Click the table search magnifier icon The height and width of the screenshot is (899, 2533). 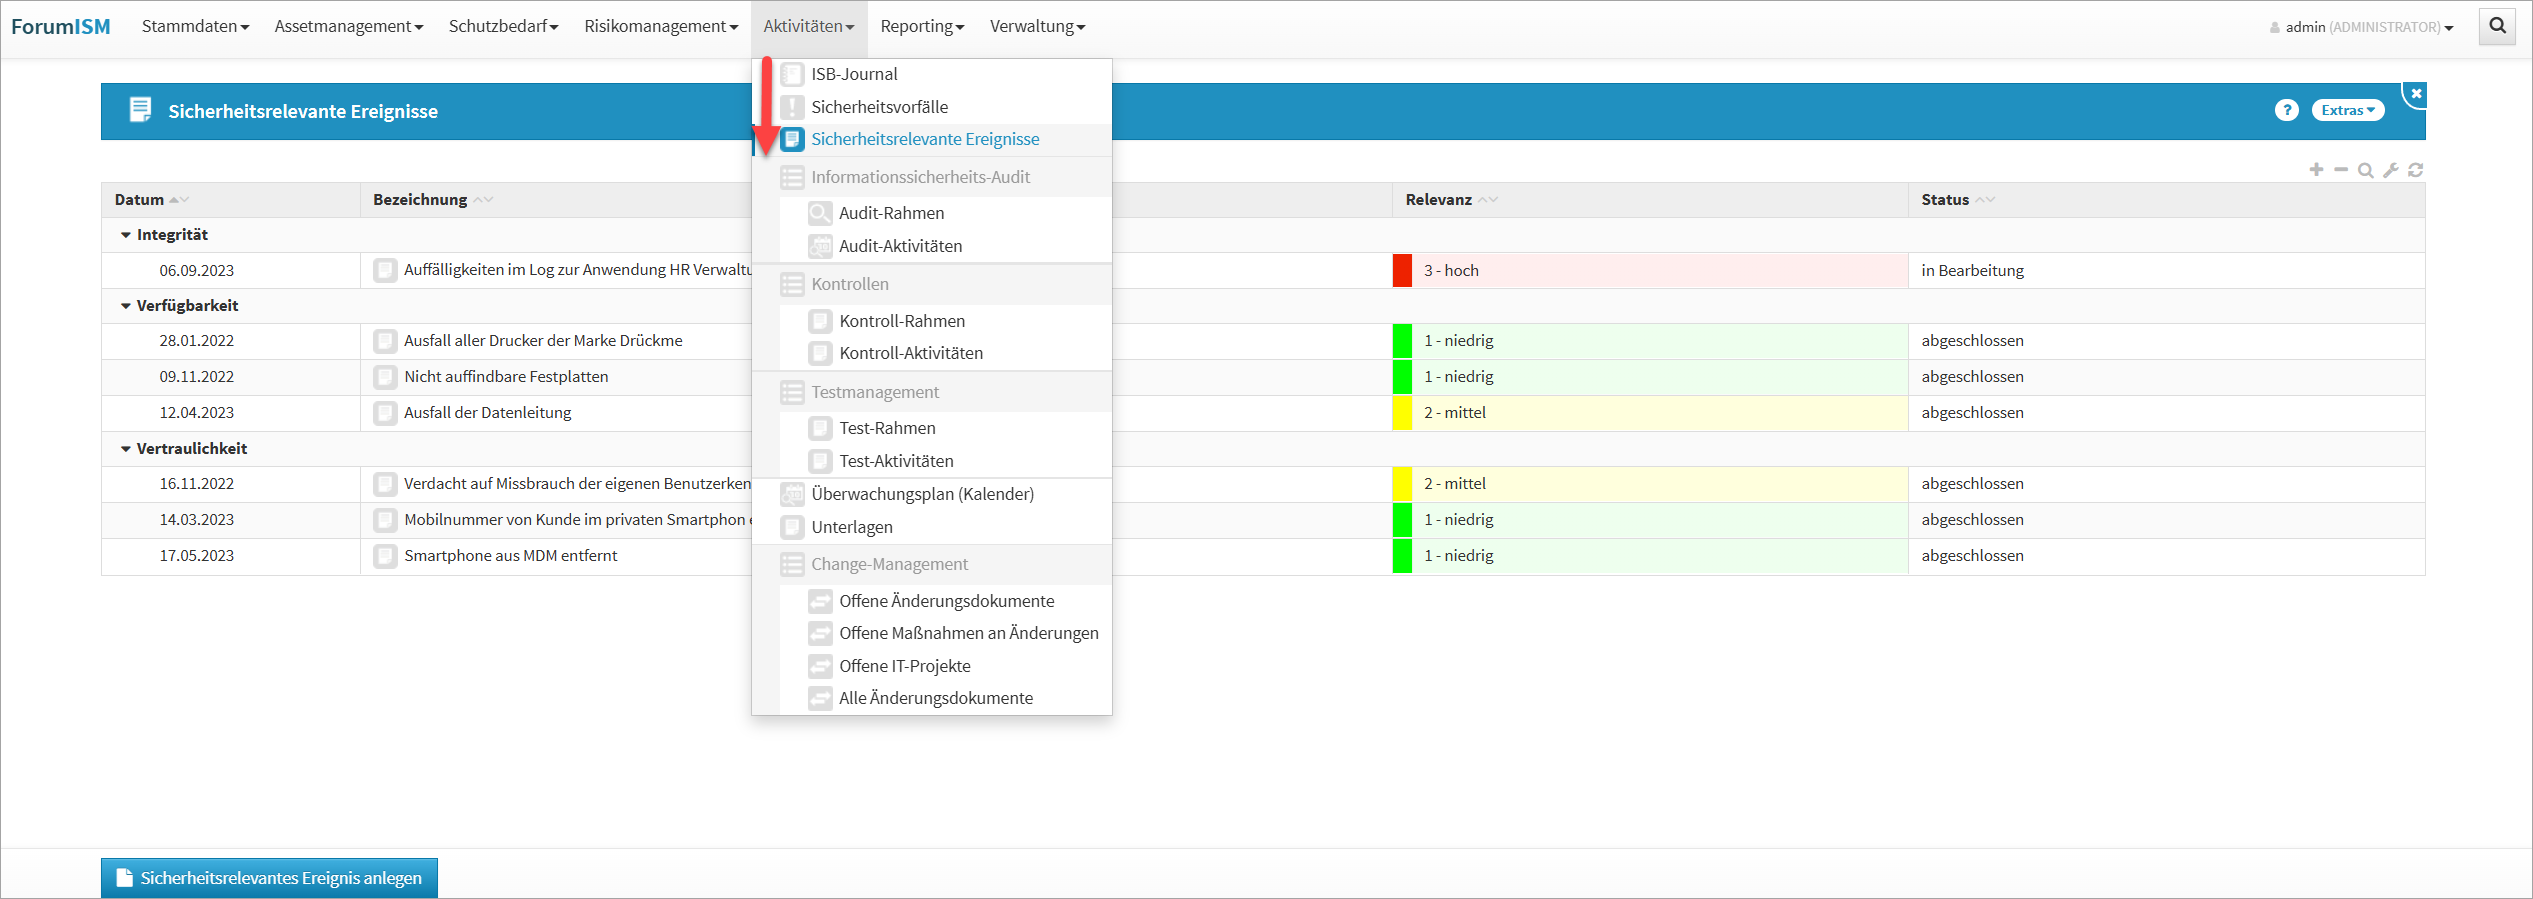[2365, 170]
